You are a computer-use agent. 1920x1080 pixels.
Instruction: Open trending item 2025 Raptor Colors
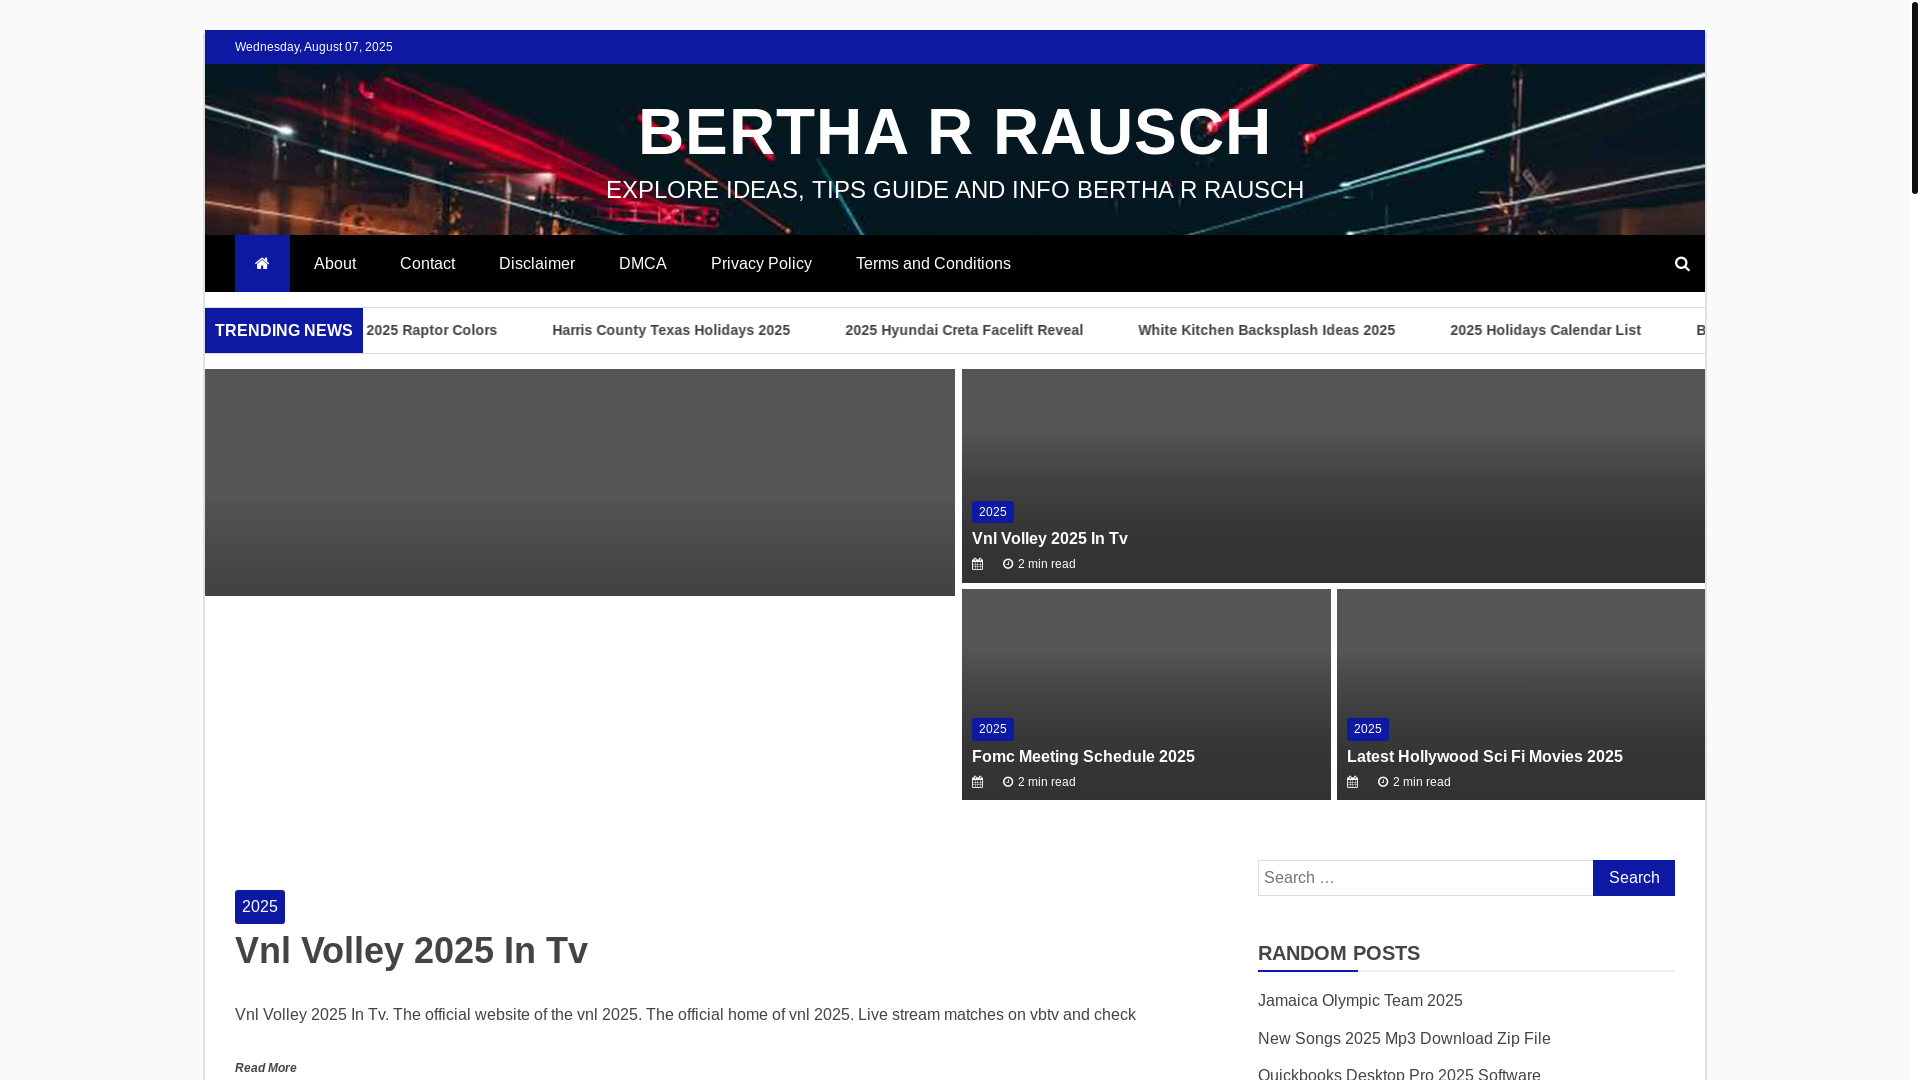click(x=431, y=330)
